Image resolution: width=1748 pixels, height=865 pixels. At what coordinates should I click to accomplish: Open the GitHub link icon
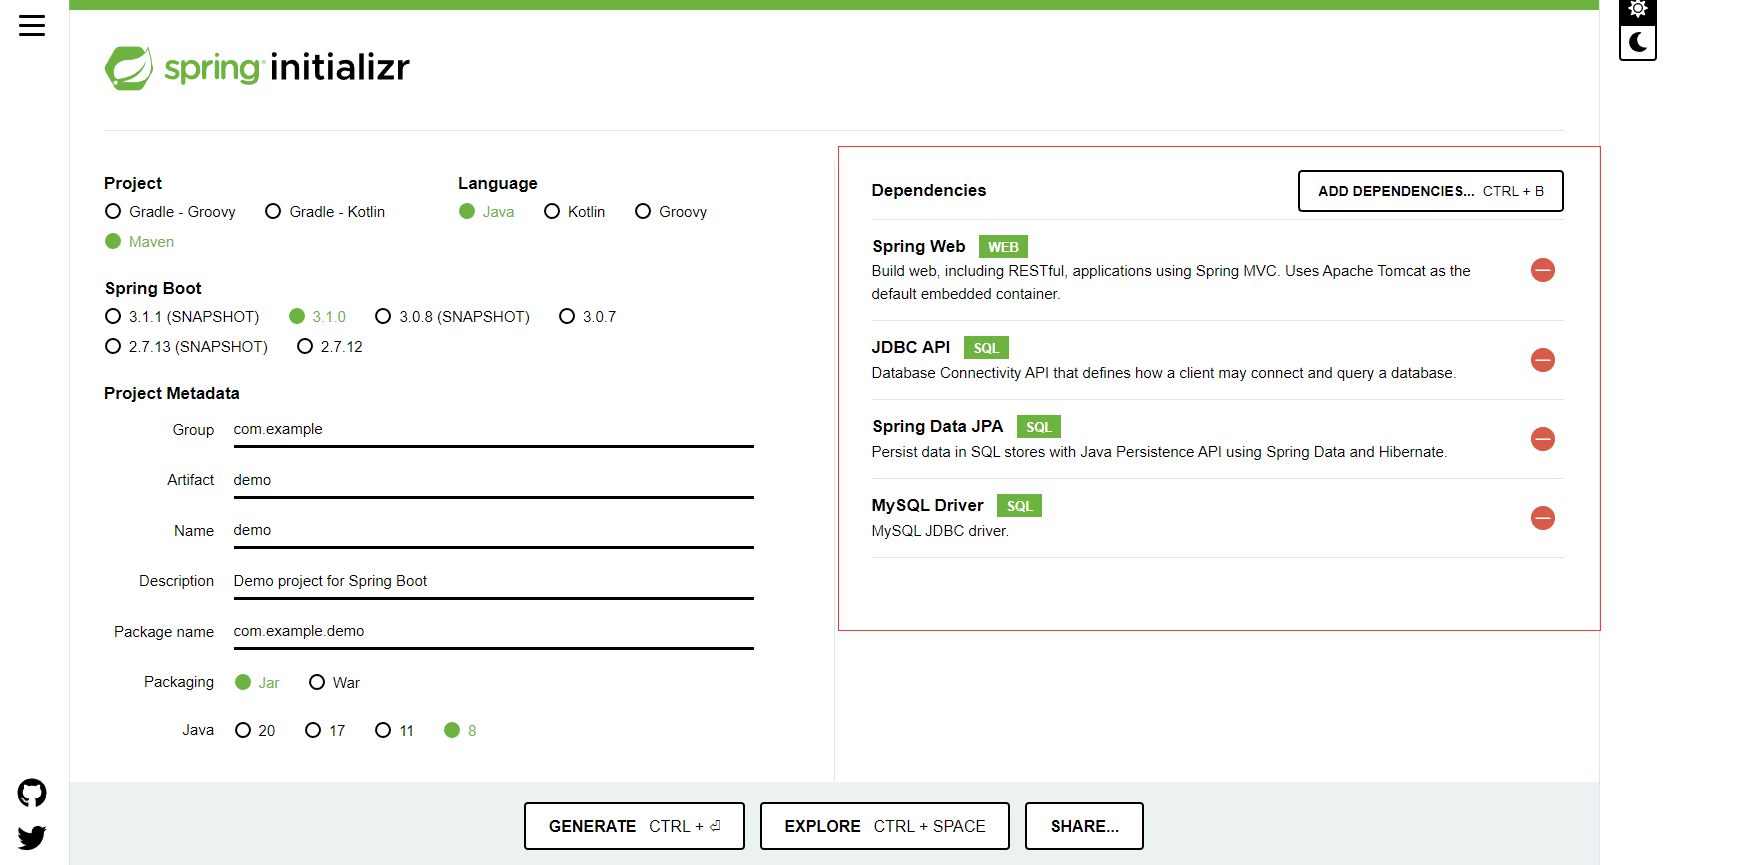[x=32, y=793]
